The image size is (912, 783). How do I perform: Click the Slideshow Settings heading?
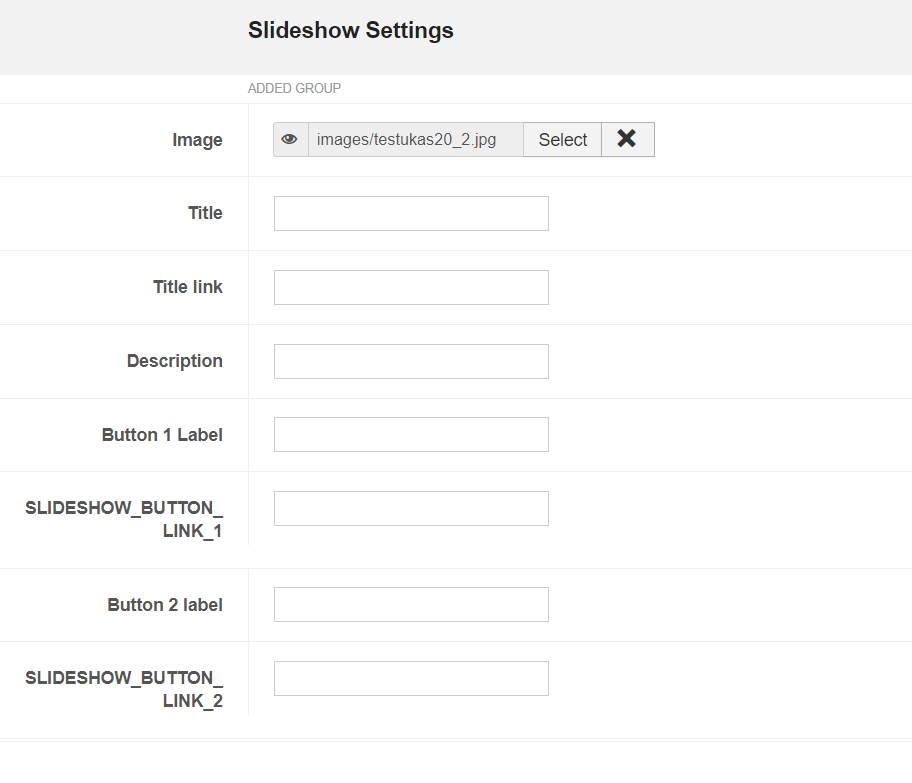351,31
